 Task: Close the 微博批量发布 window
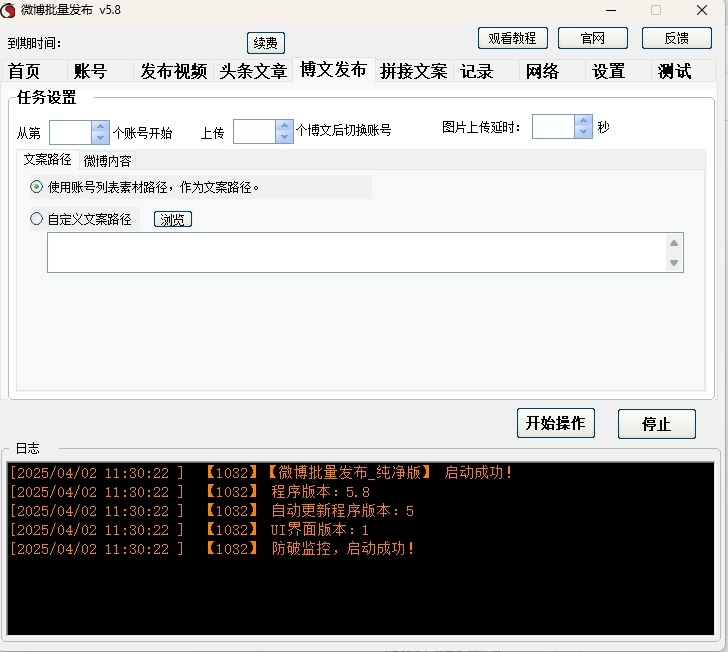(x=702, y=10)
